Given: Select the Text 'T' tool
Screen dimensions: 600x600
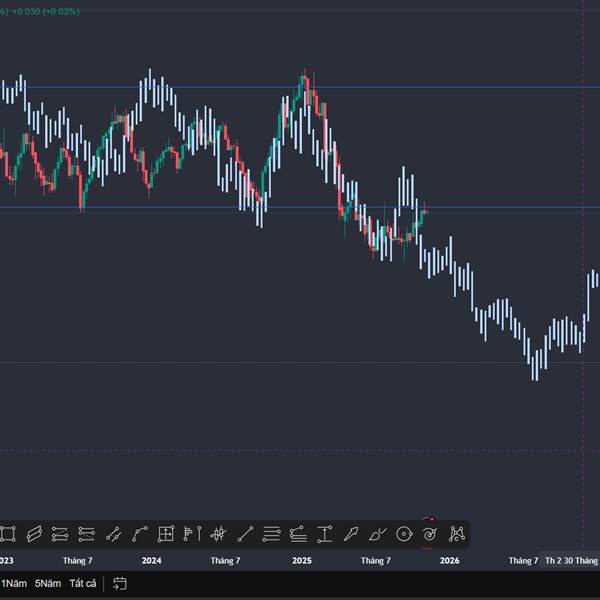Looking at the screenshot, I should coord(324,533).
